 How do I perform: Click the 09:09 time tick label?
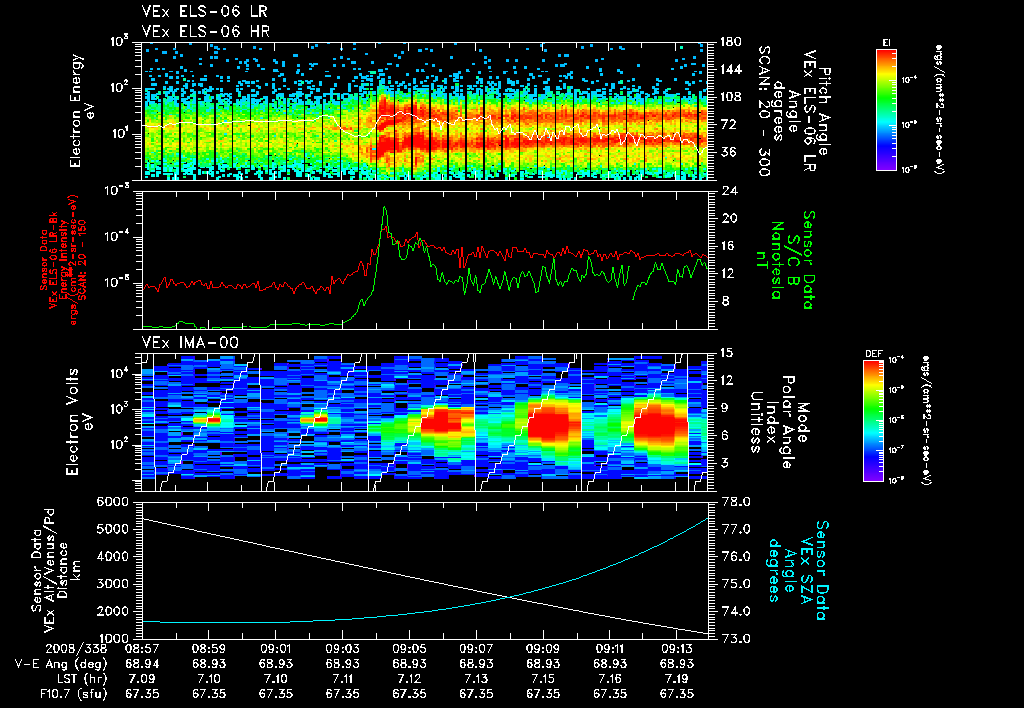coord(543,650)
